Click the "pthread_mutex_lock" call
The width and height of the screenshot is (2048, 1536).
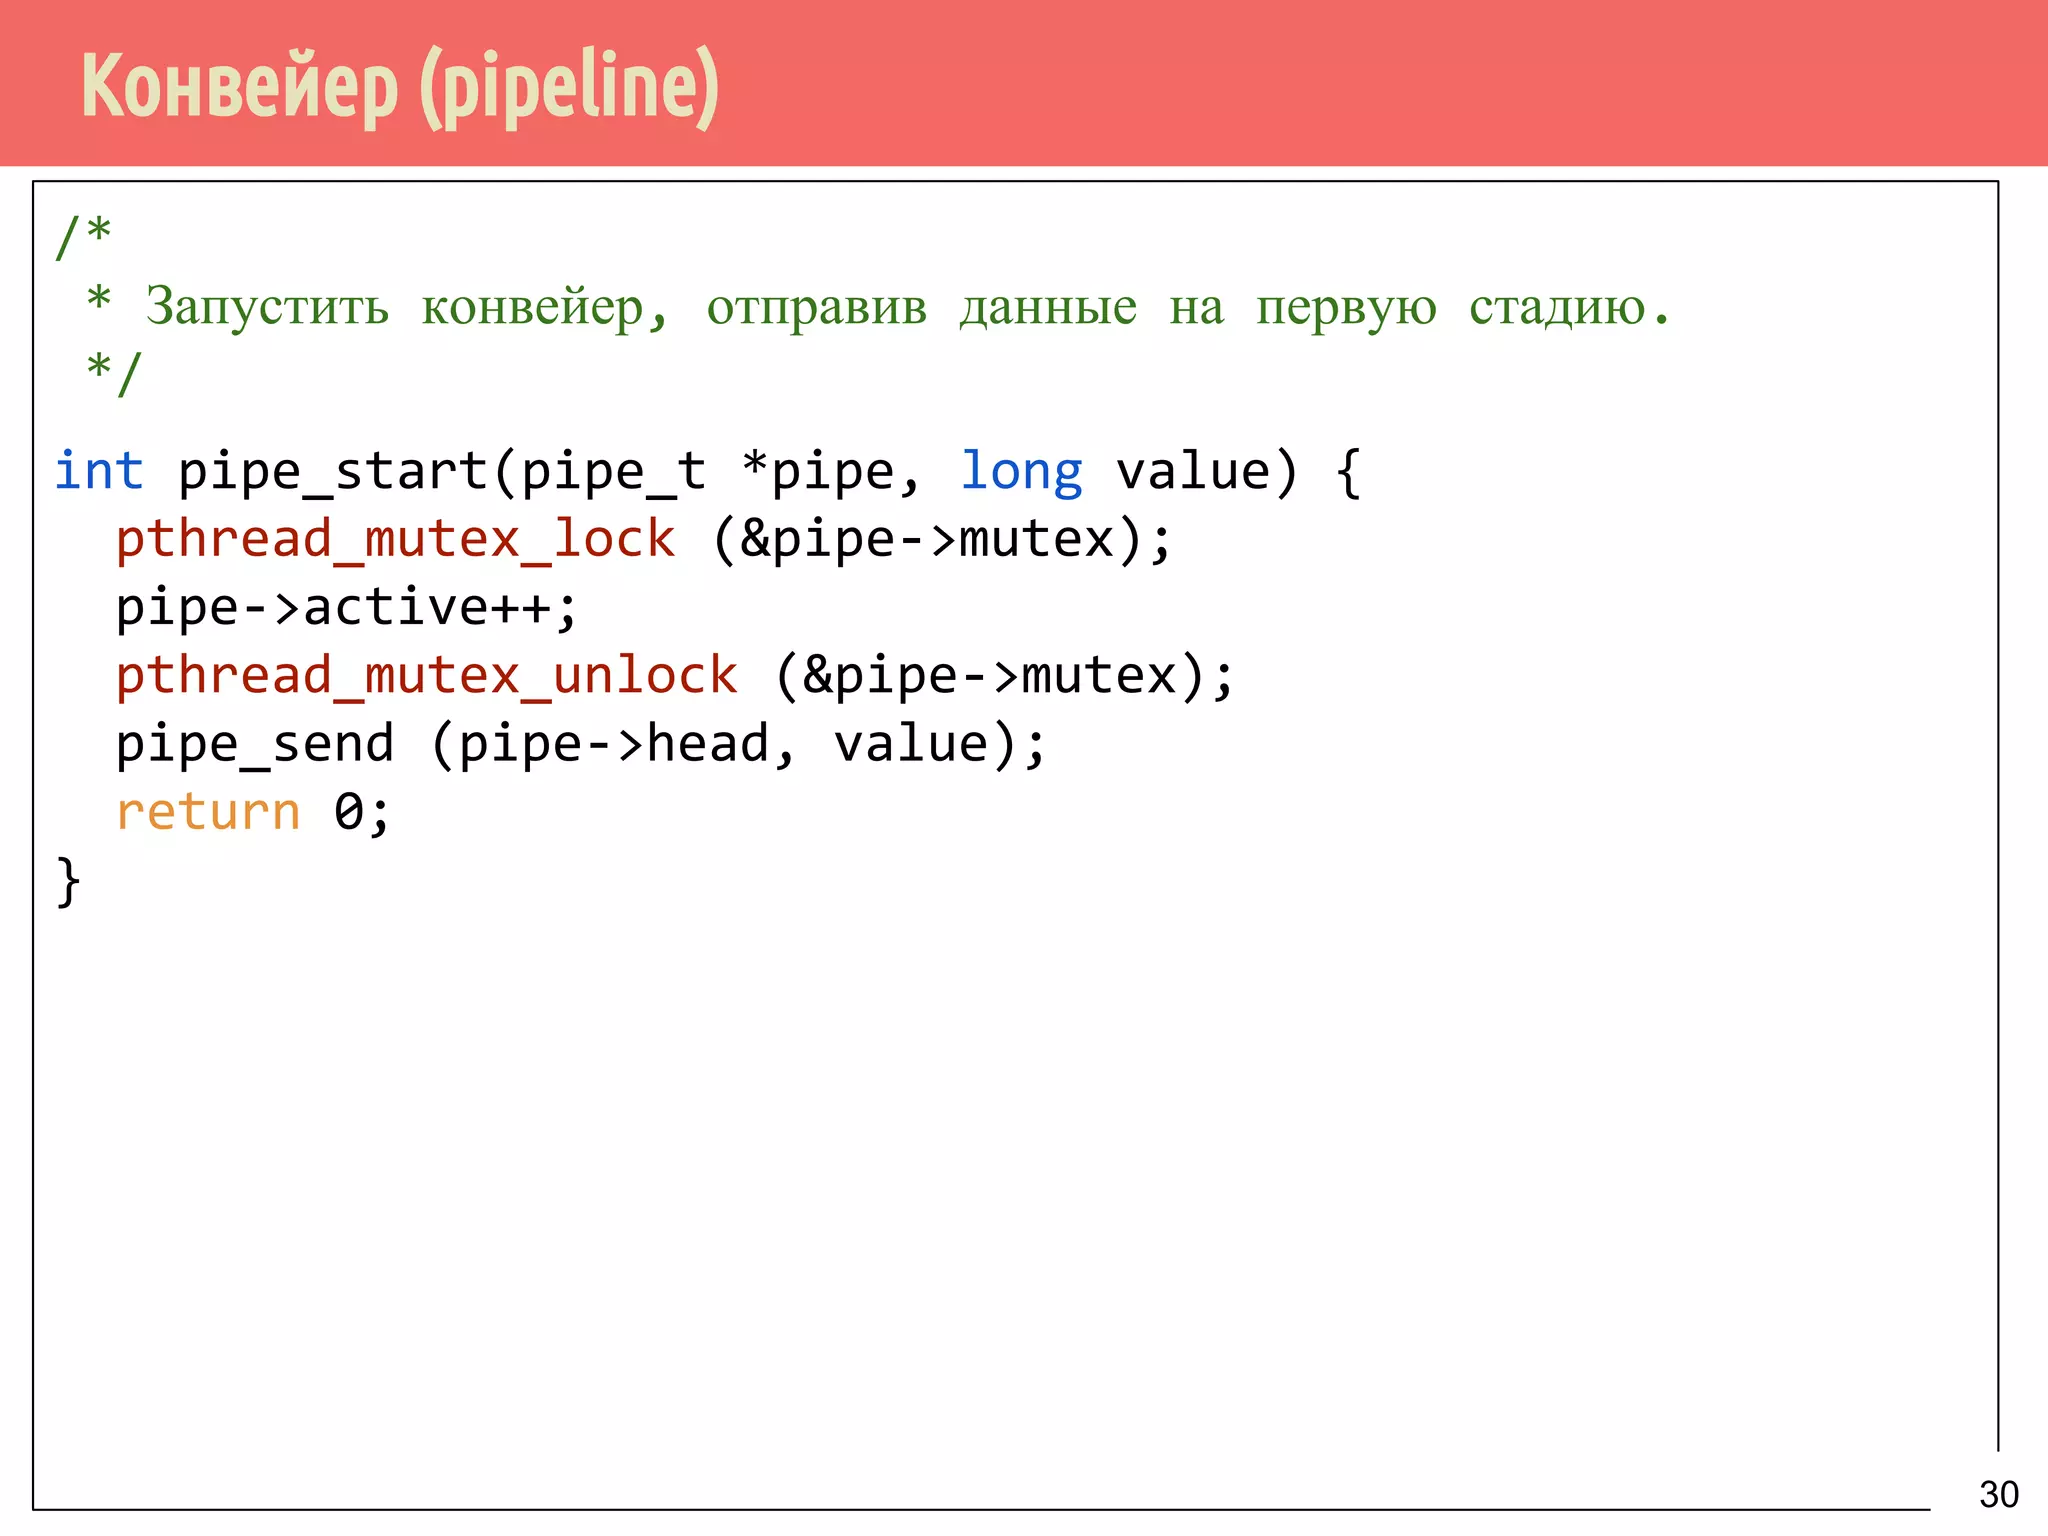396,540
